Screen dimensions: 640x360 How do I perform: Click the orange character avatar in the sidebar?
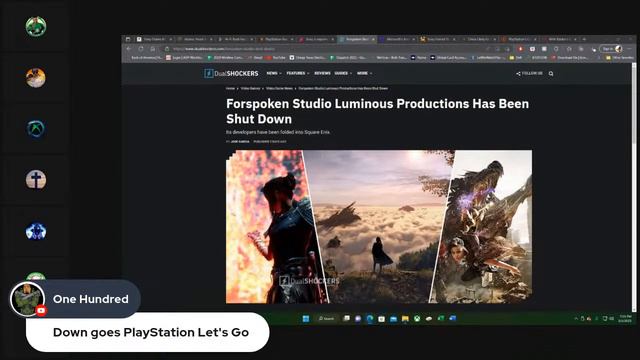(36, 78)
